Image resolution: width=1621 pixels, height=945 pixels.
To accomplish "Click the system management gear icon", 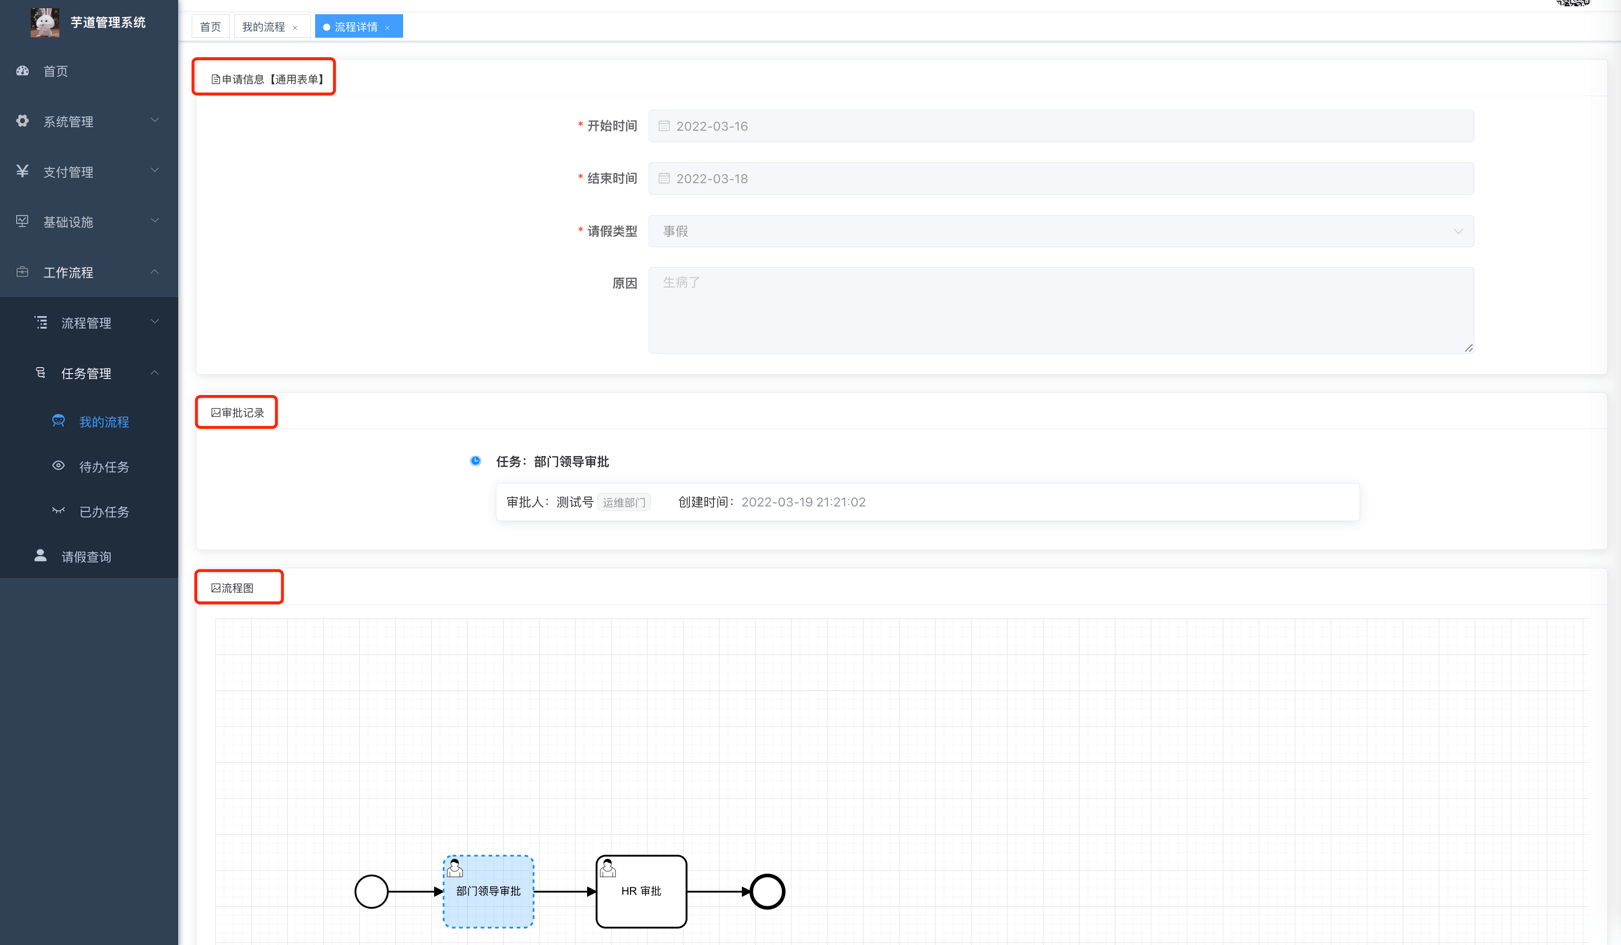I will click(x=23, y=121).
